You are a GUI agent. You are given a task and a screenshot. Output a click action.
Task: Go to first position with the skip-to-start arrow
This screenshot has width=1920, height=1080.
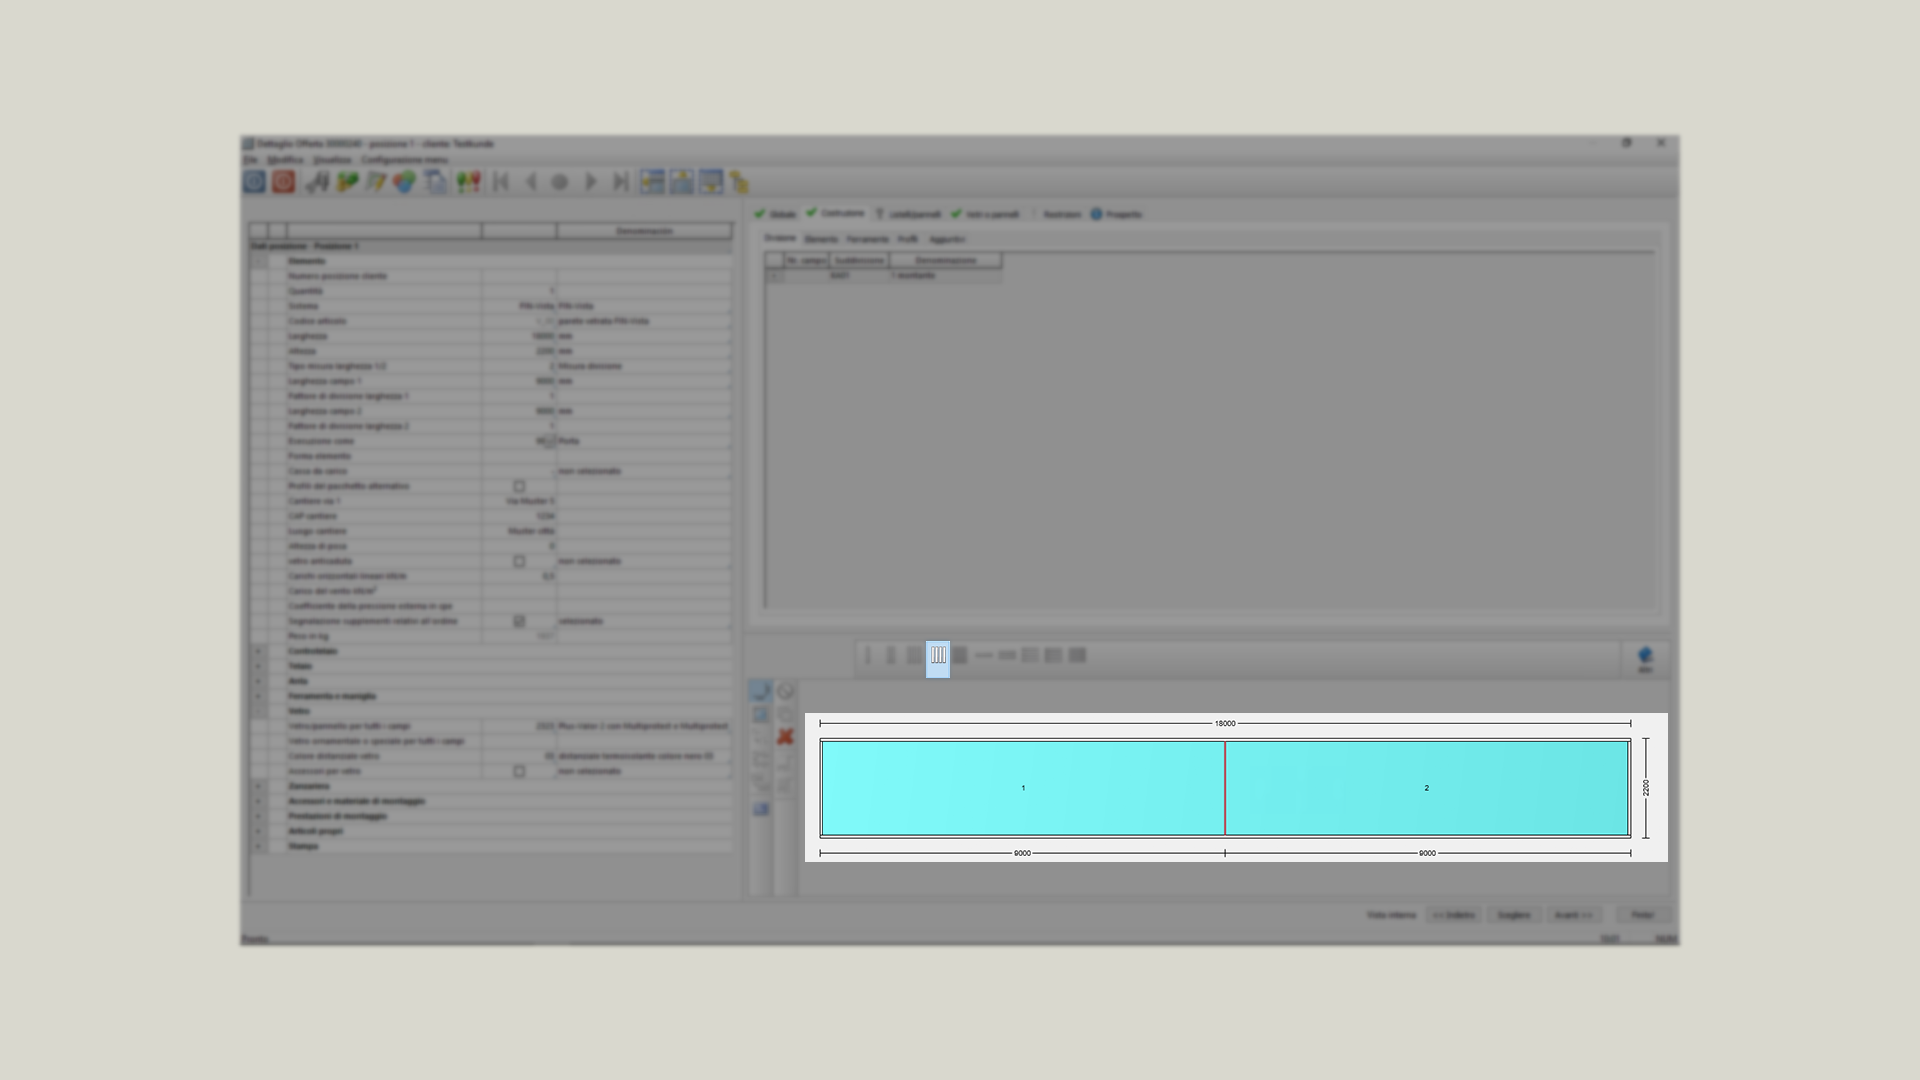pos(502,182)
